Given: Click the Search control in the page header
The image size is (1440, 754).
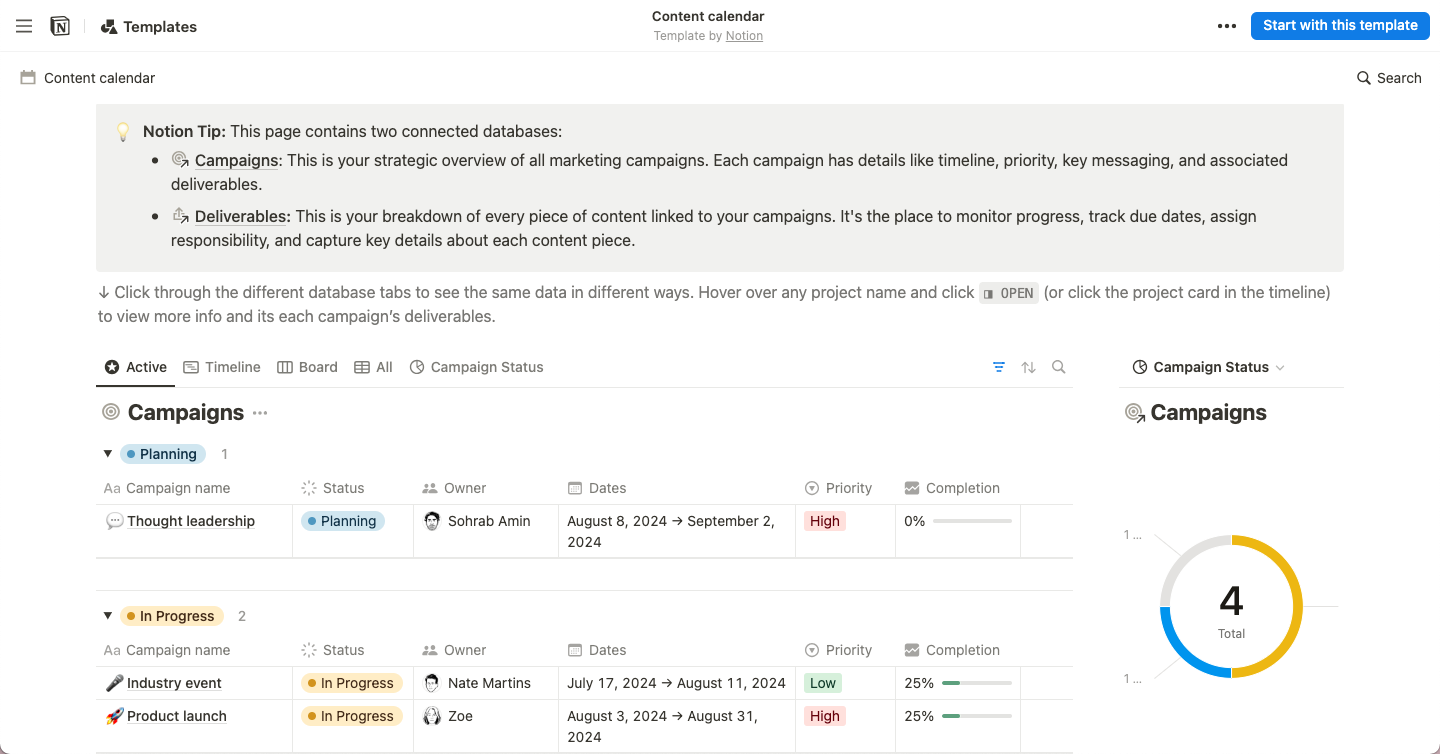Looking at the screenshot, I should [x=1389, y=77].
